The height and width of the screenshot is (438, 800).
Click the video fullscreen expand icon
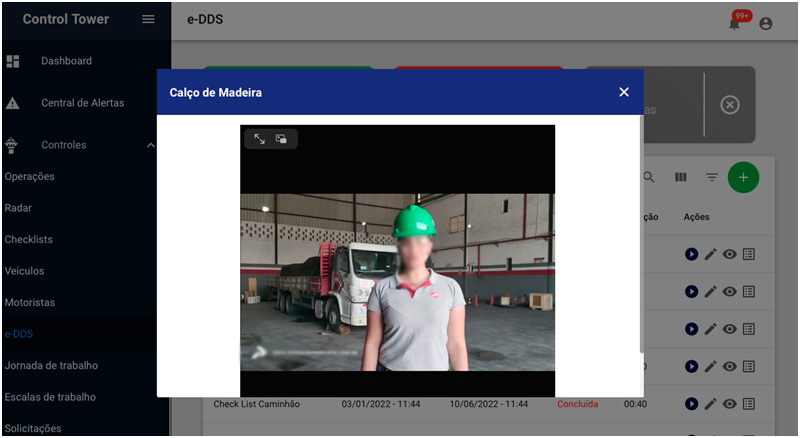[259, 139]
